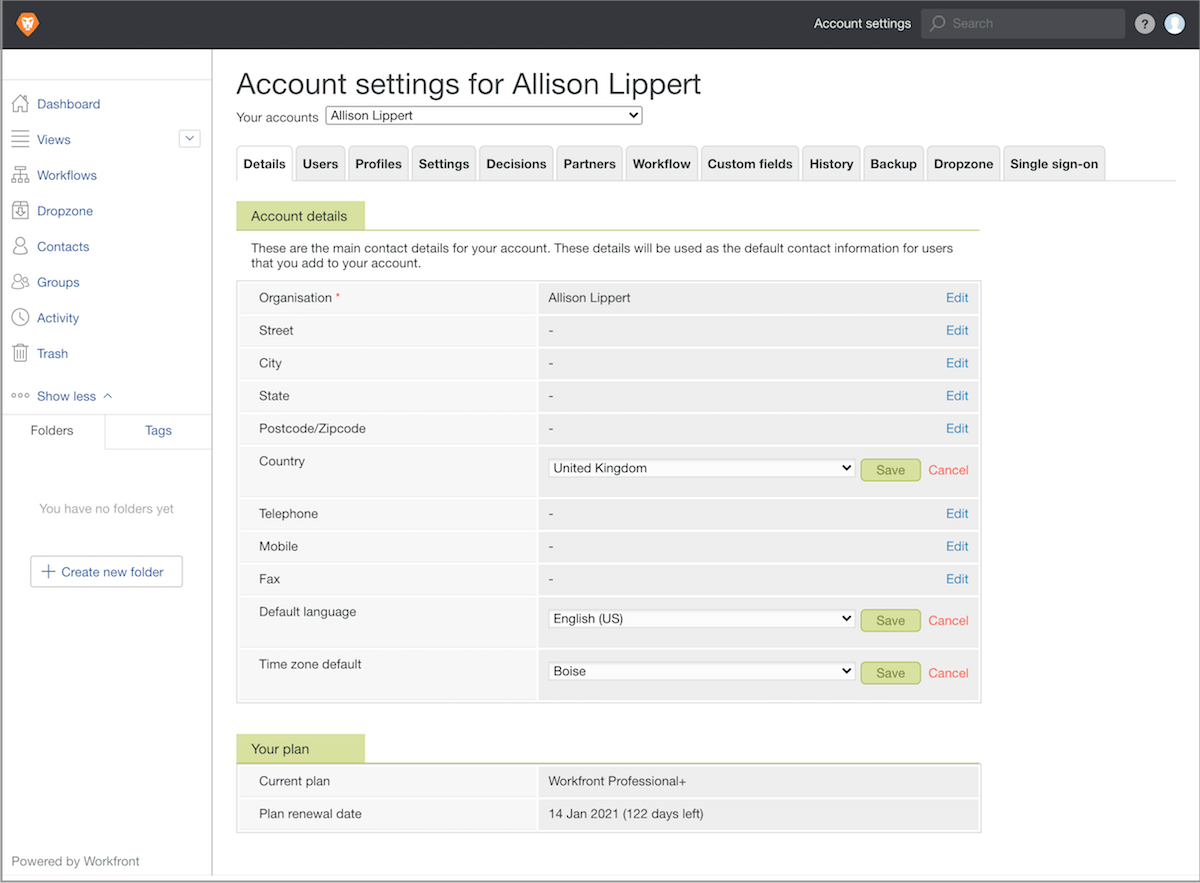This screenshot has height=883, width=1200.
Task: Open the Custom fields tab
Action: click(x=750, y=164)
